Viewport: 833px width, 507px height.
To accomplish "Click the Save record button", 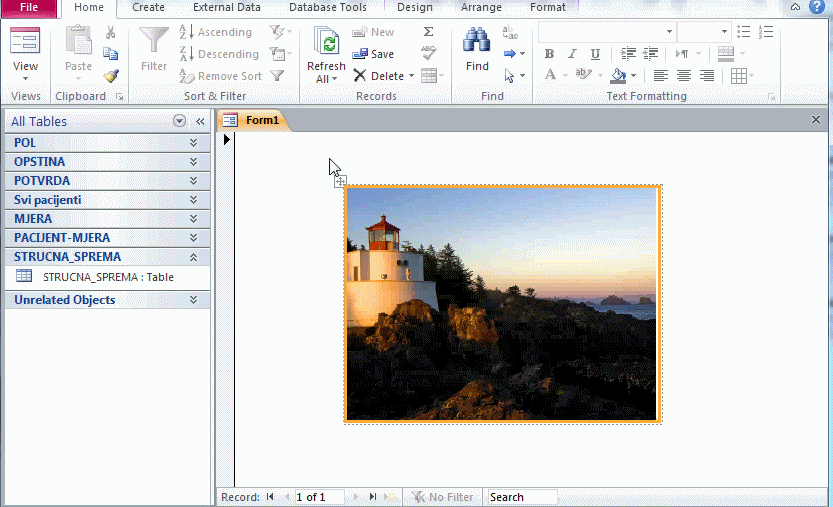I will [373, 54].
